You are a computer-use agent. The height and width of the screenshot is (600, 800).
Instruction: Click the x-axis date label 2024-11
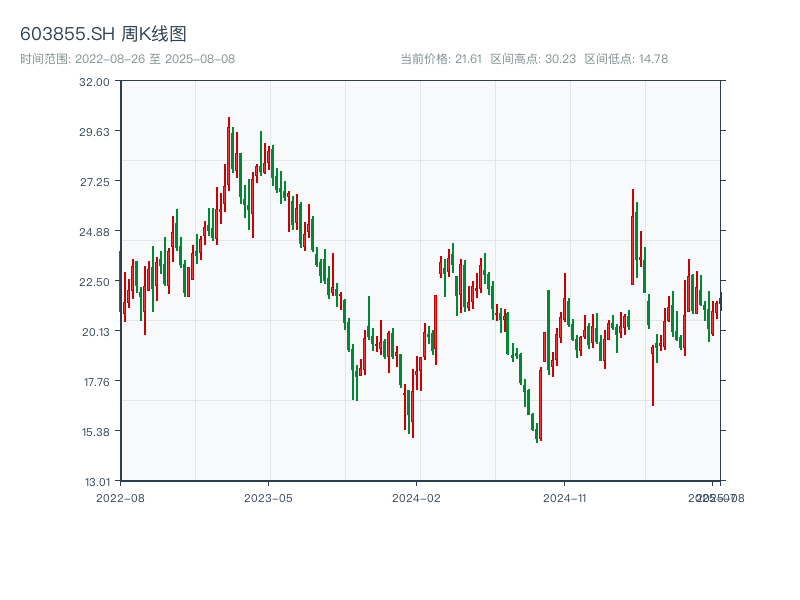pos(564,498)
